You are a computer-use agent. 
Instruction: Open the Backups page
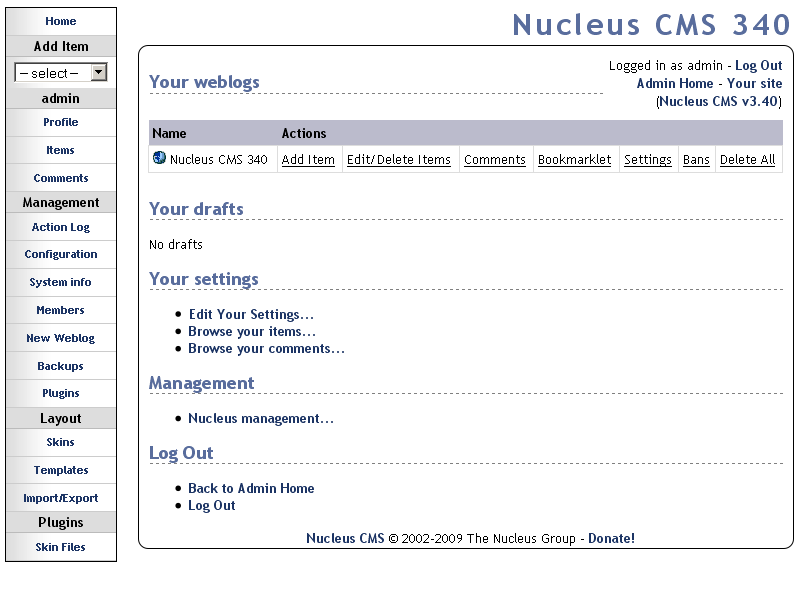(x=60, y=366)
